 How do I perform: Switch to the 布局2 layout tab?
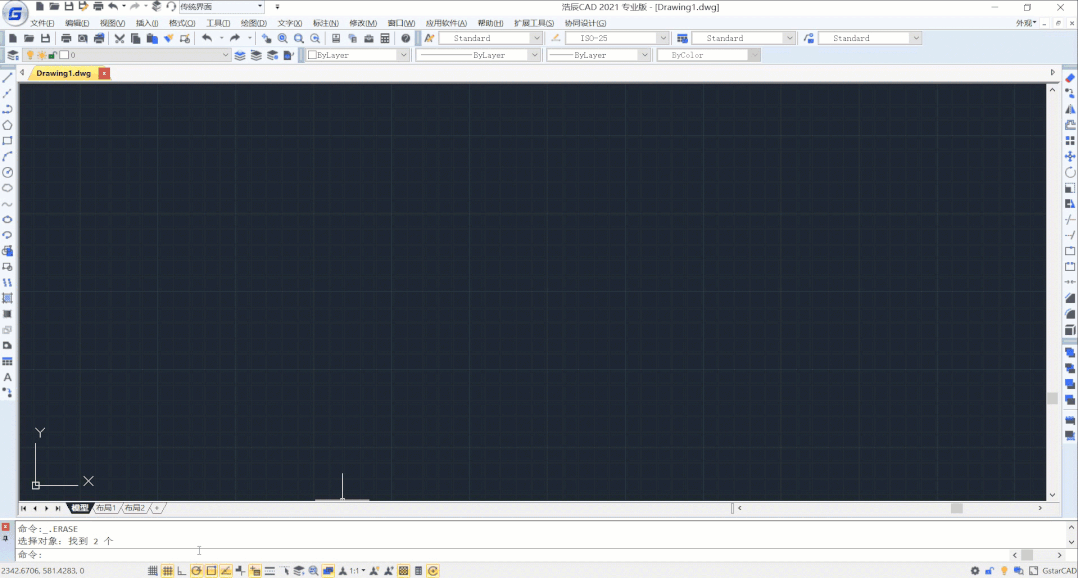pos(135,508)
